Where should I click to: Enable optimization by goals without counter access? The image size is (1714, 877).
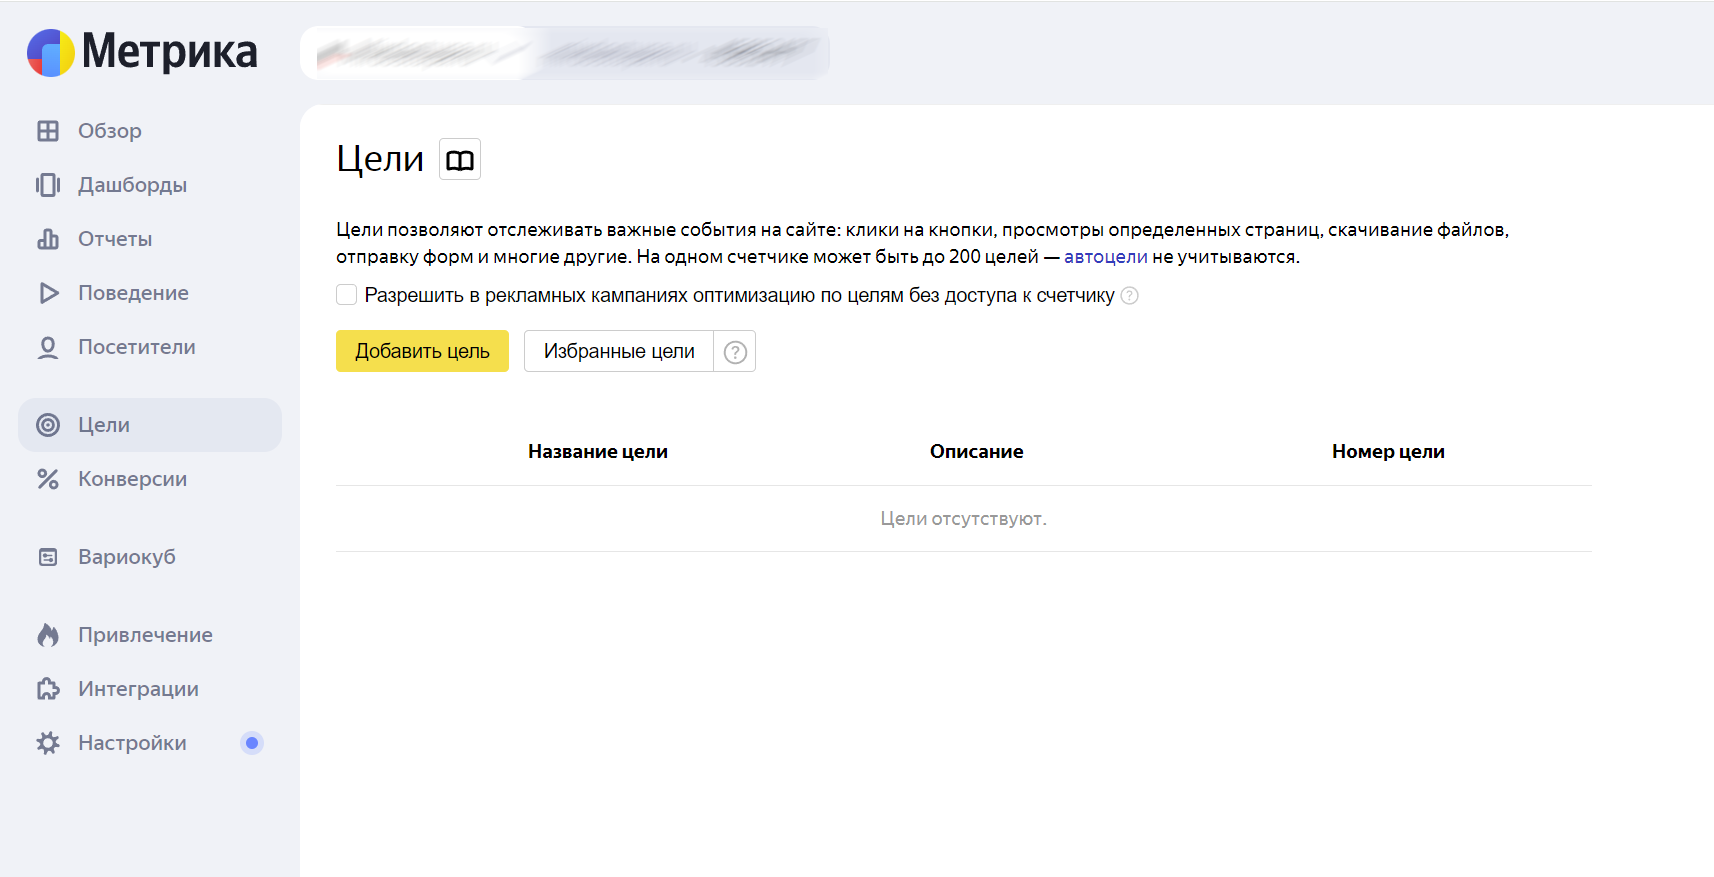click(x=347, y=295)
